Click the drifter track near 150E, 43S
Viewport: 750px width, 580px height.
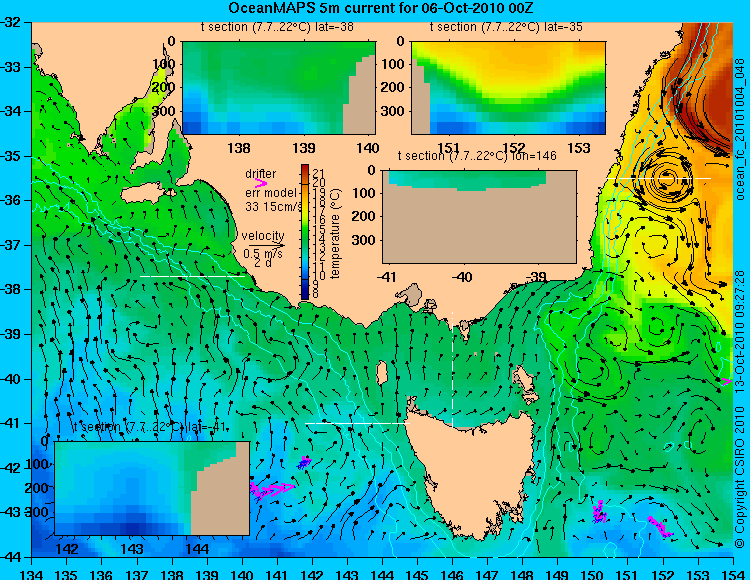[599, 513]
